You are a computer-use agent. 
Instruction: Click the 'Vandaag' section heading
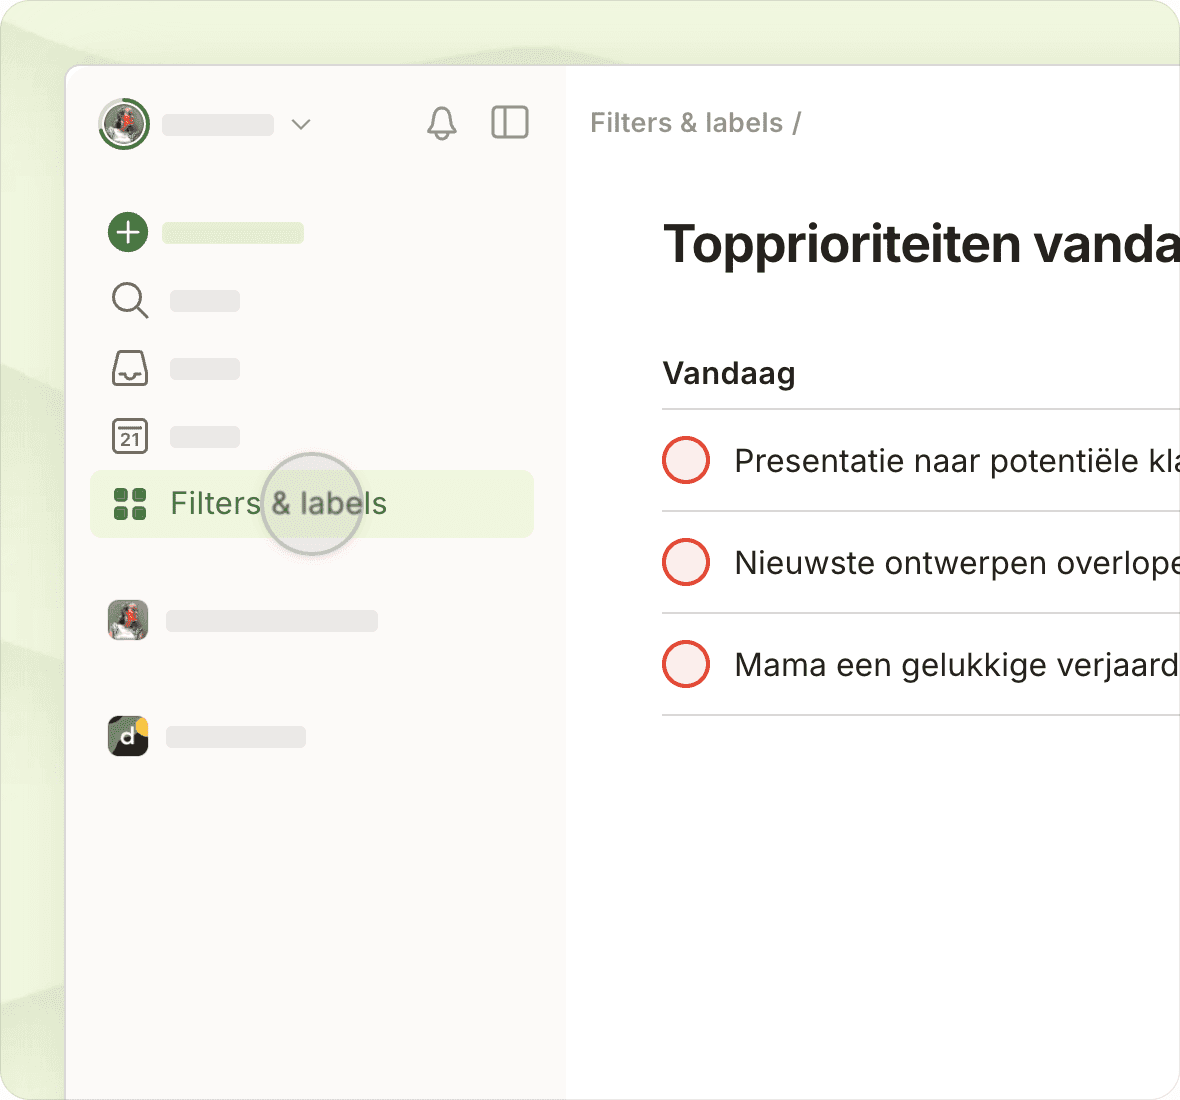[729, 374]
